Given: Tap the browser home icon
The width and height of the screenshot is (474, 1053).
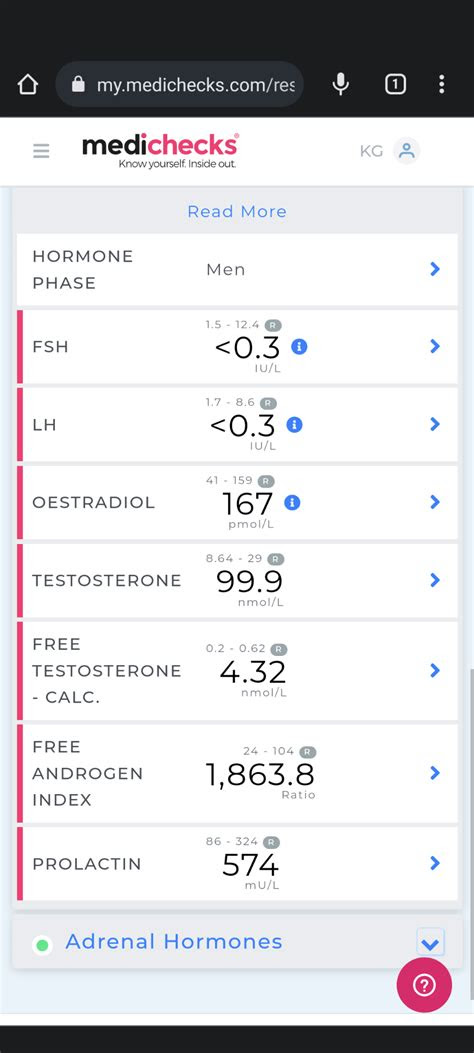Looking at the screenshot, I should coord(28,85).
